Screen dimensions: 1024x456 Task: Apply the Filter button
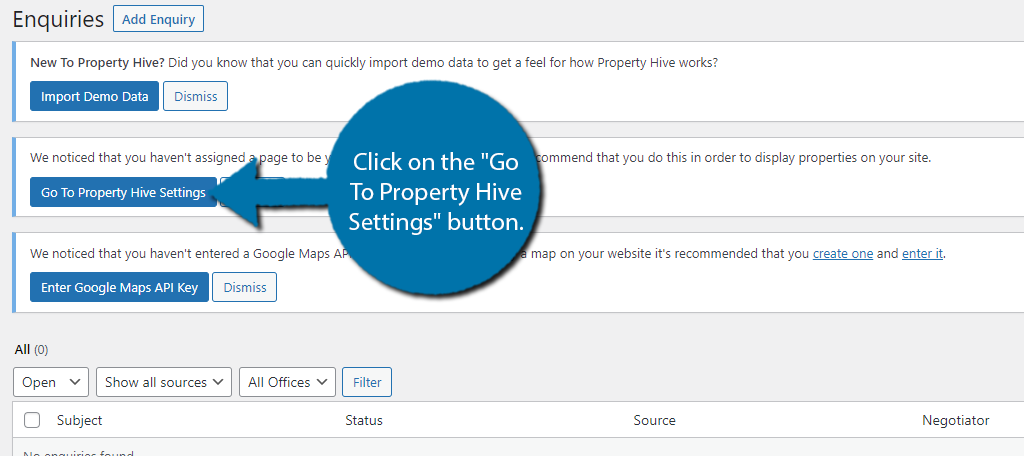click(x=367, y=382)
